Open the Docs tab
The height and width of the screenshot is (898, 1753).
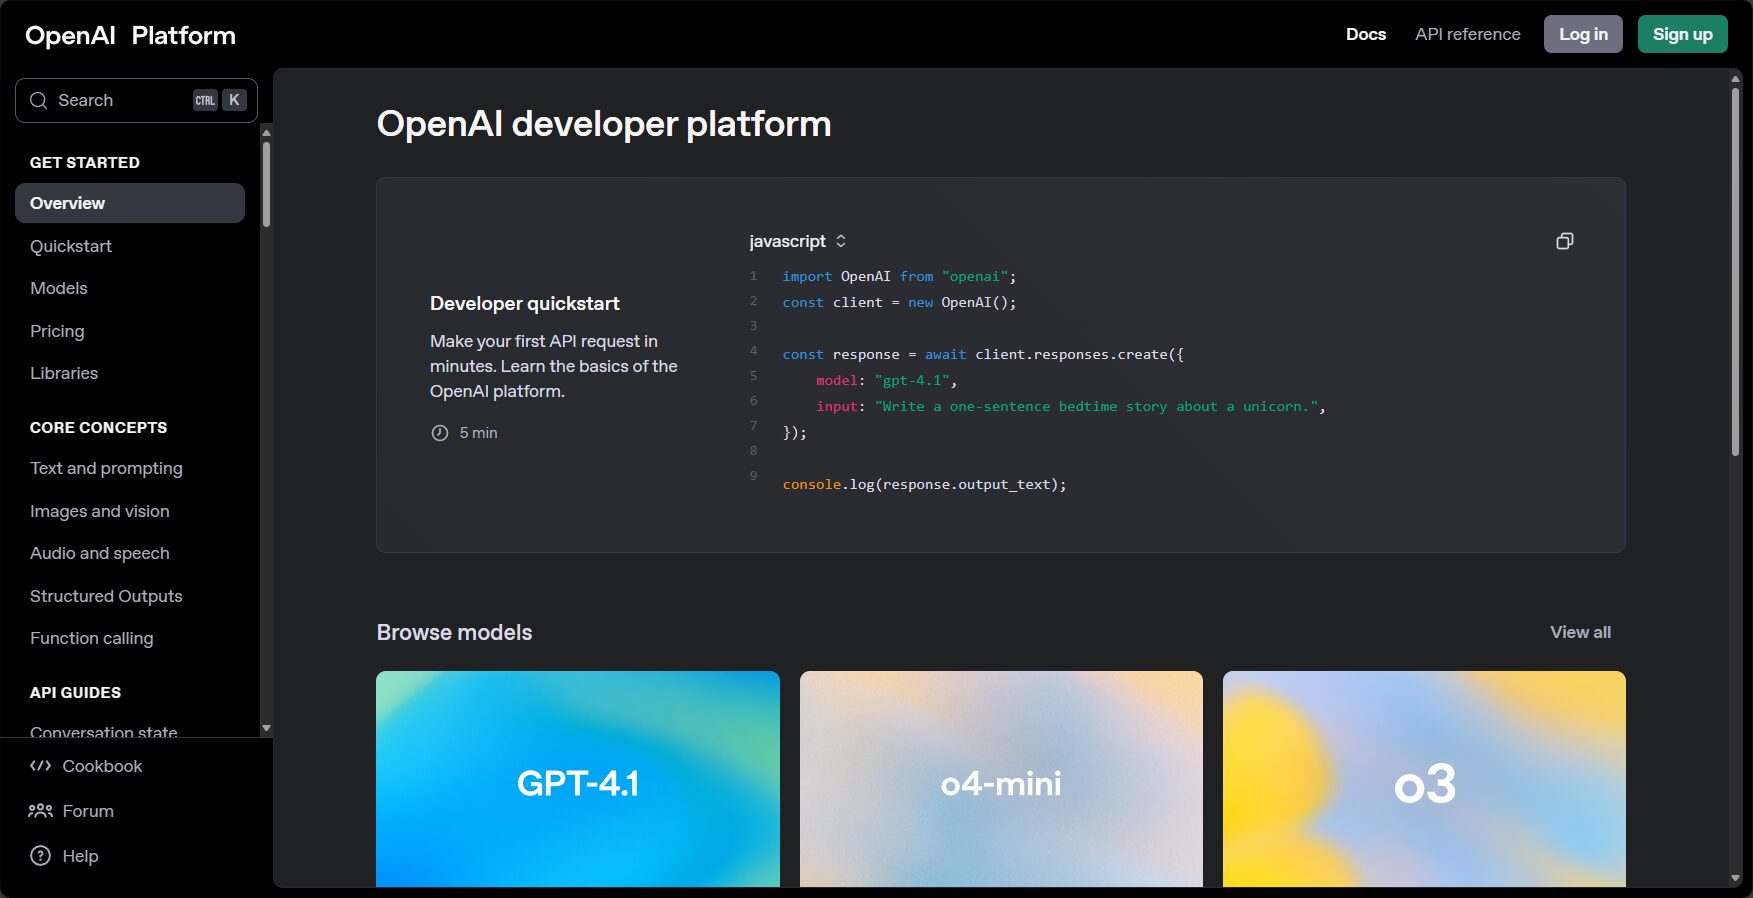click(1365, 34)
